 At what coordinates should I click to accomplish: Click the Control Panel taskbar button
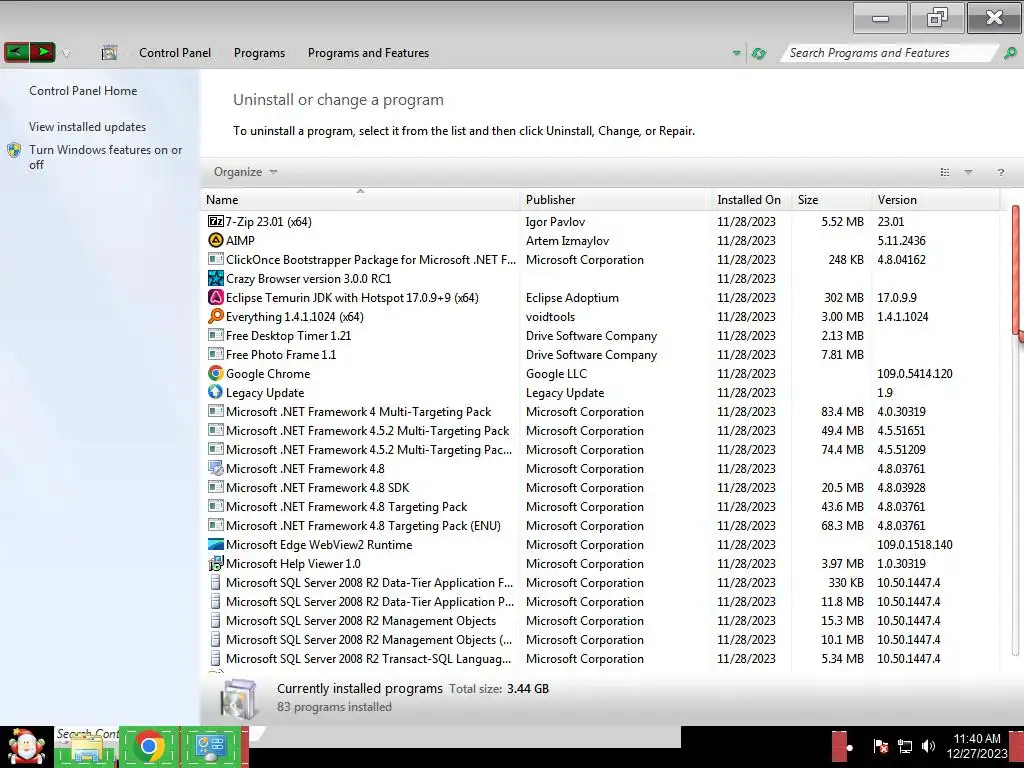click(212, 746)
